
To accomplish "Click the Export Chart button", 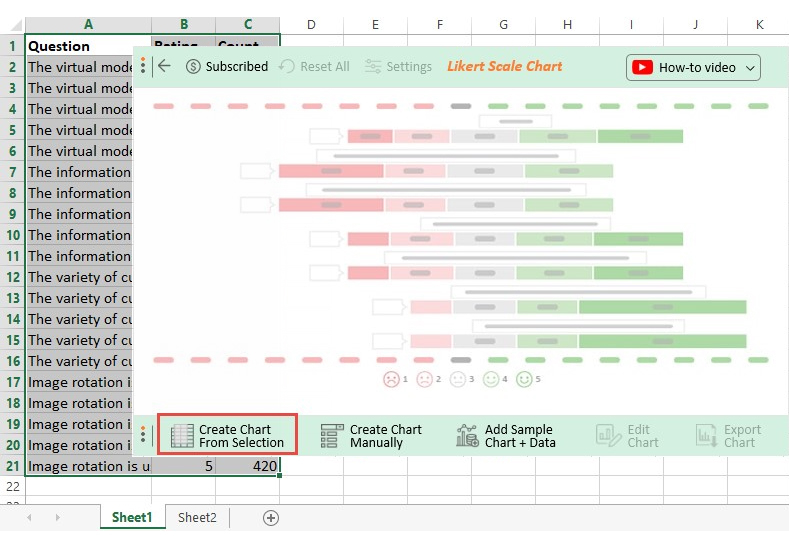I will coord(728,436).
